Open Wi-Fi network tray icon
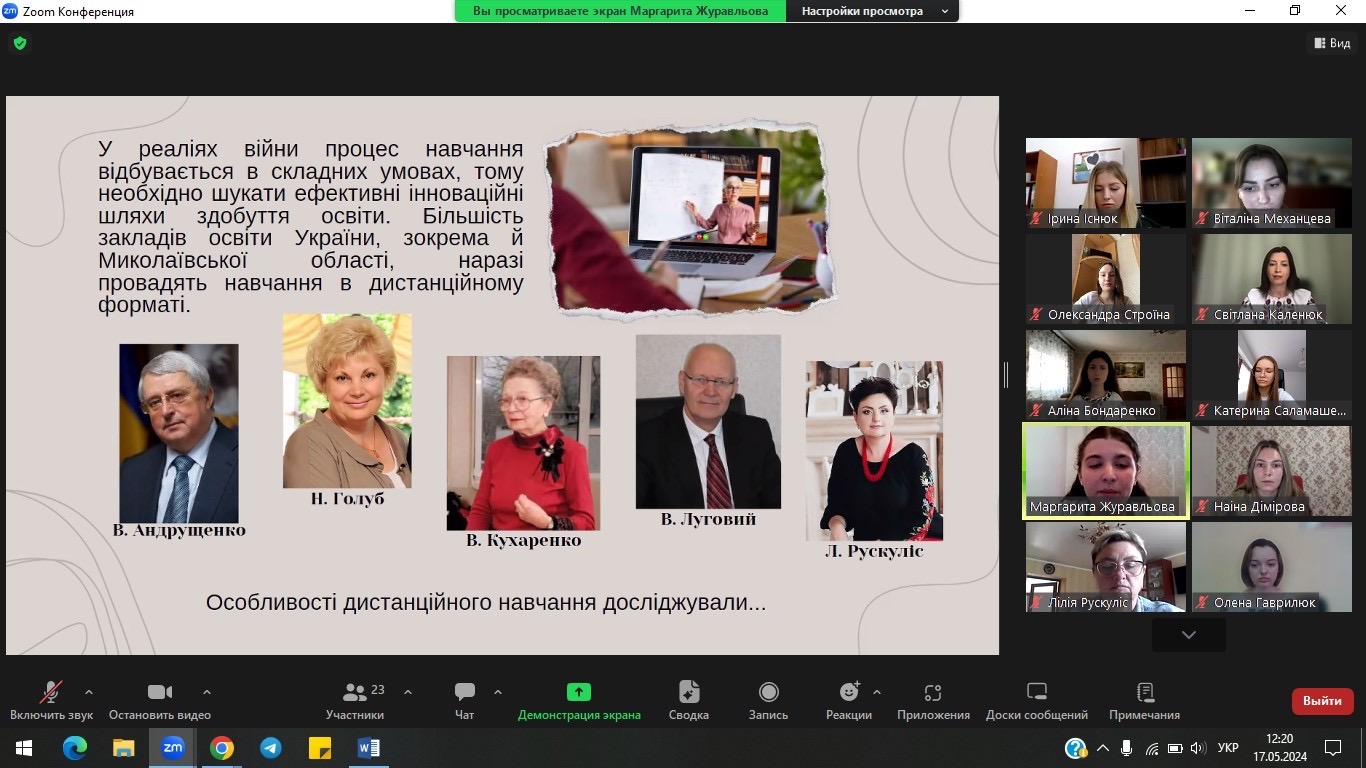The image size is (1366, 768). click(x=1151, y=748)
